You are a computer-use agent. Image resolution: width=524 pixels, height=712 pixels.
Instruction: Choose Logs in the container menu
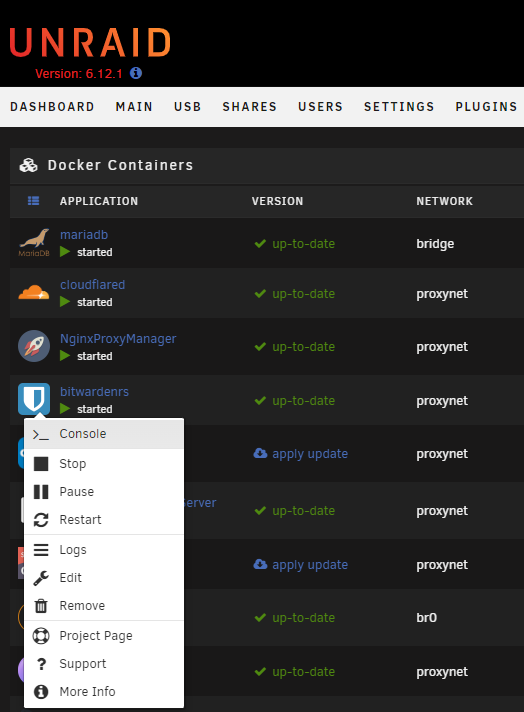coord(104,550)
